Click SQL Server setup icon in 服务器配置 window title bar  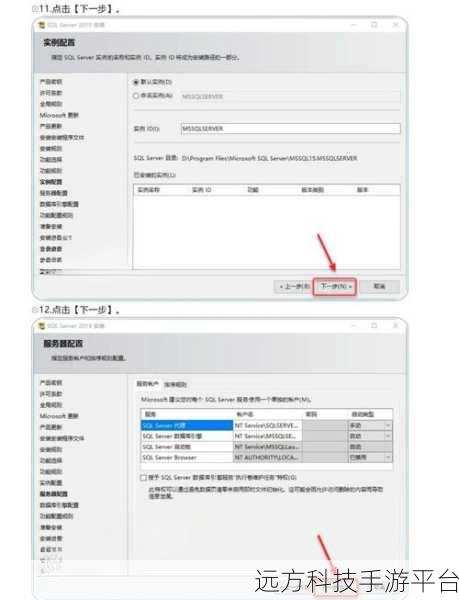42,326
